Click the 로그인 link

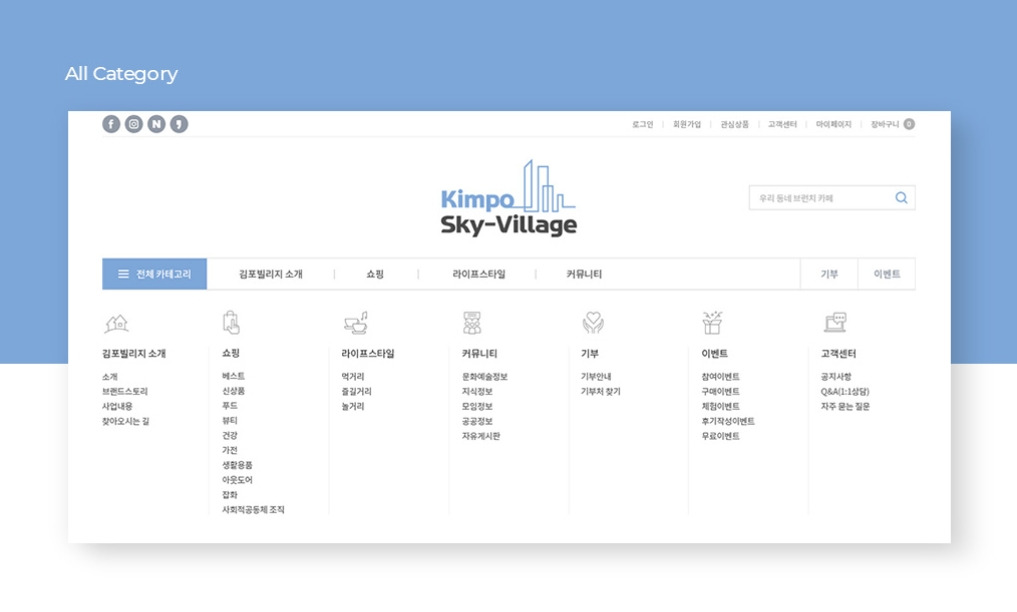click(643, 124)
